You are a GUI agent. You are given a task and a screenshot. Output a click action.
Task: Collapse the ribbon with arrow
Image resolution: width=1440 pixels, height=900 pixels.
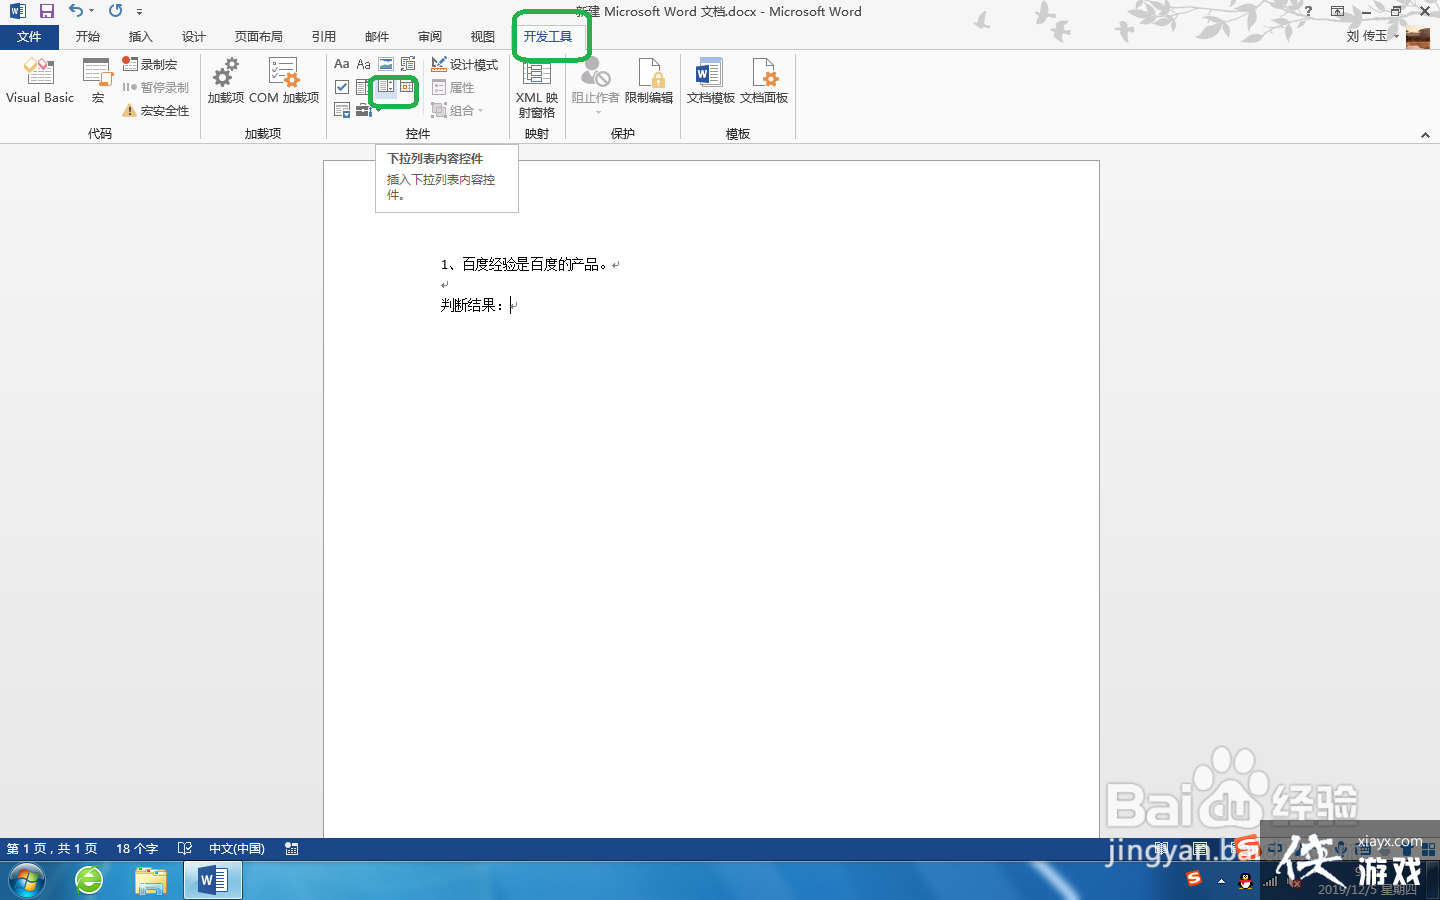pyautogui.click(x=1425, y=135)
